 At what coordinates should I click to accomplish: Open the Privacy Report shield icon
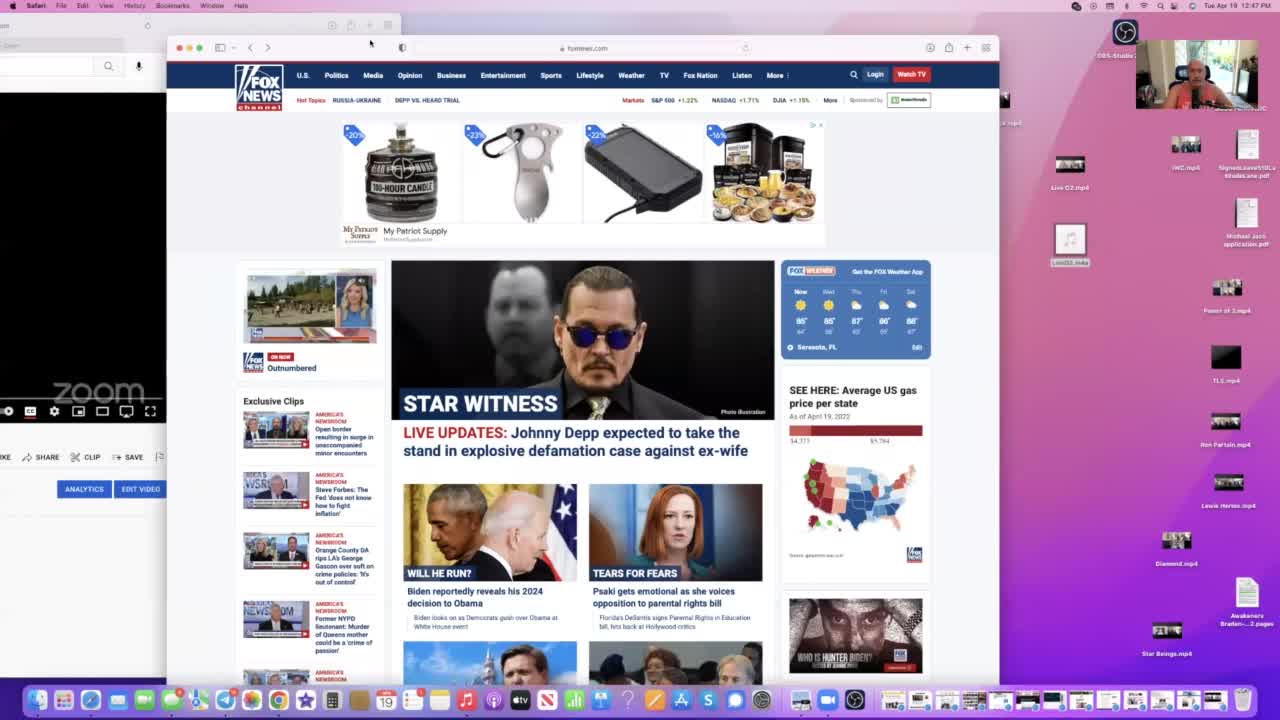click(402, 48)
